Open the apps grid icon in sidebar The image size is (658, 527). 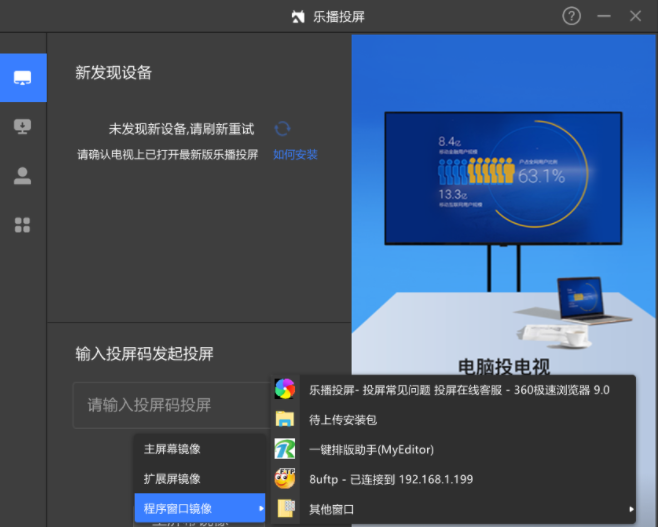click(x=23, y=225)
